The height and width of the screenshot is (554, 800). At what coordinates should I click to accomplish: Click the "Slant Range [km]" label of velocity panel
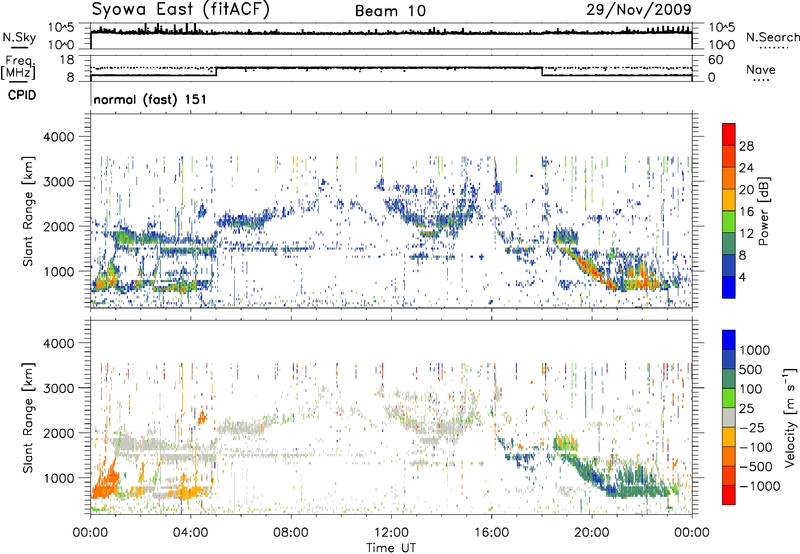[28, 417]
